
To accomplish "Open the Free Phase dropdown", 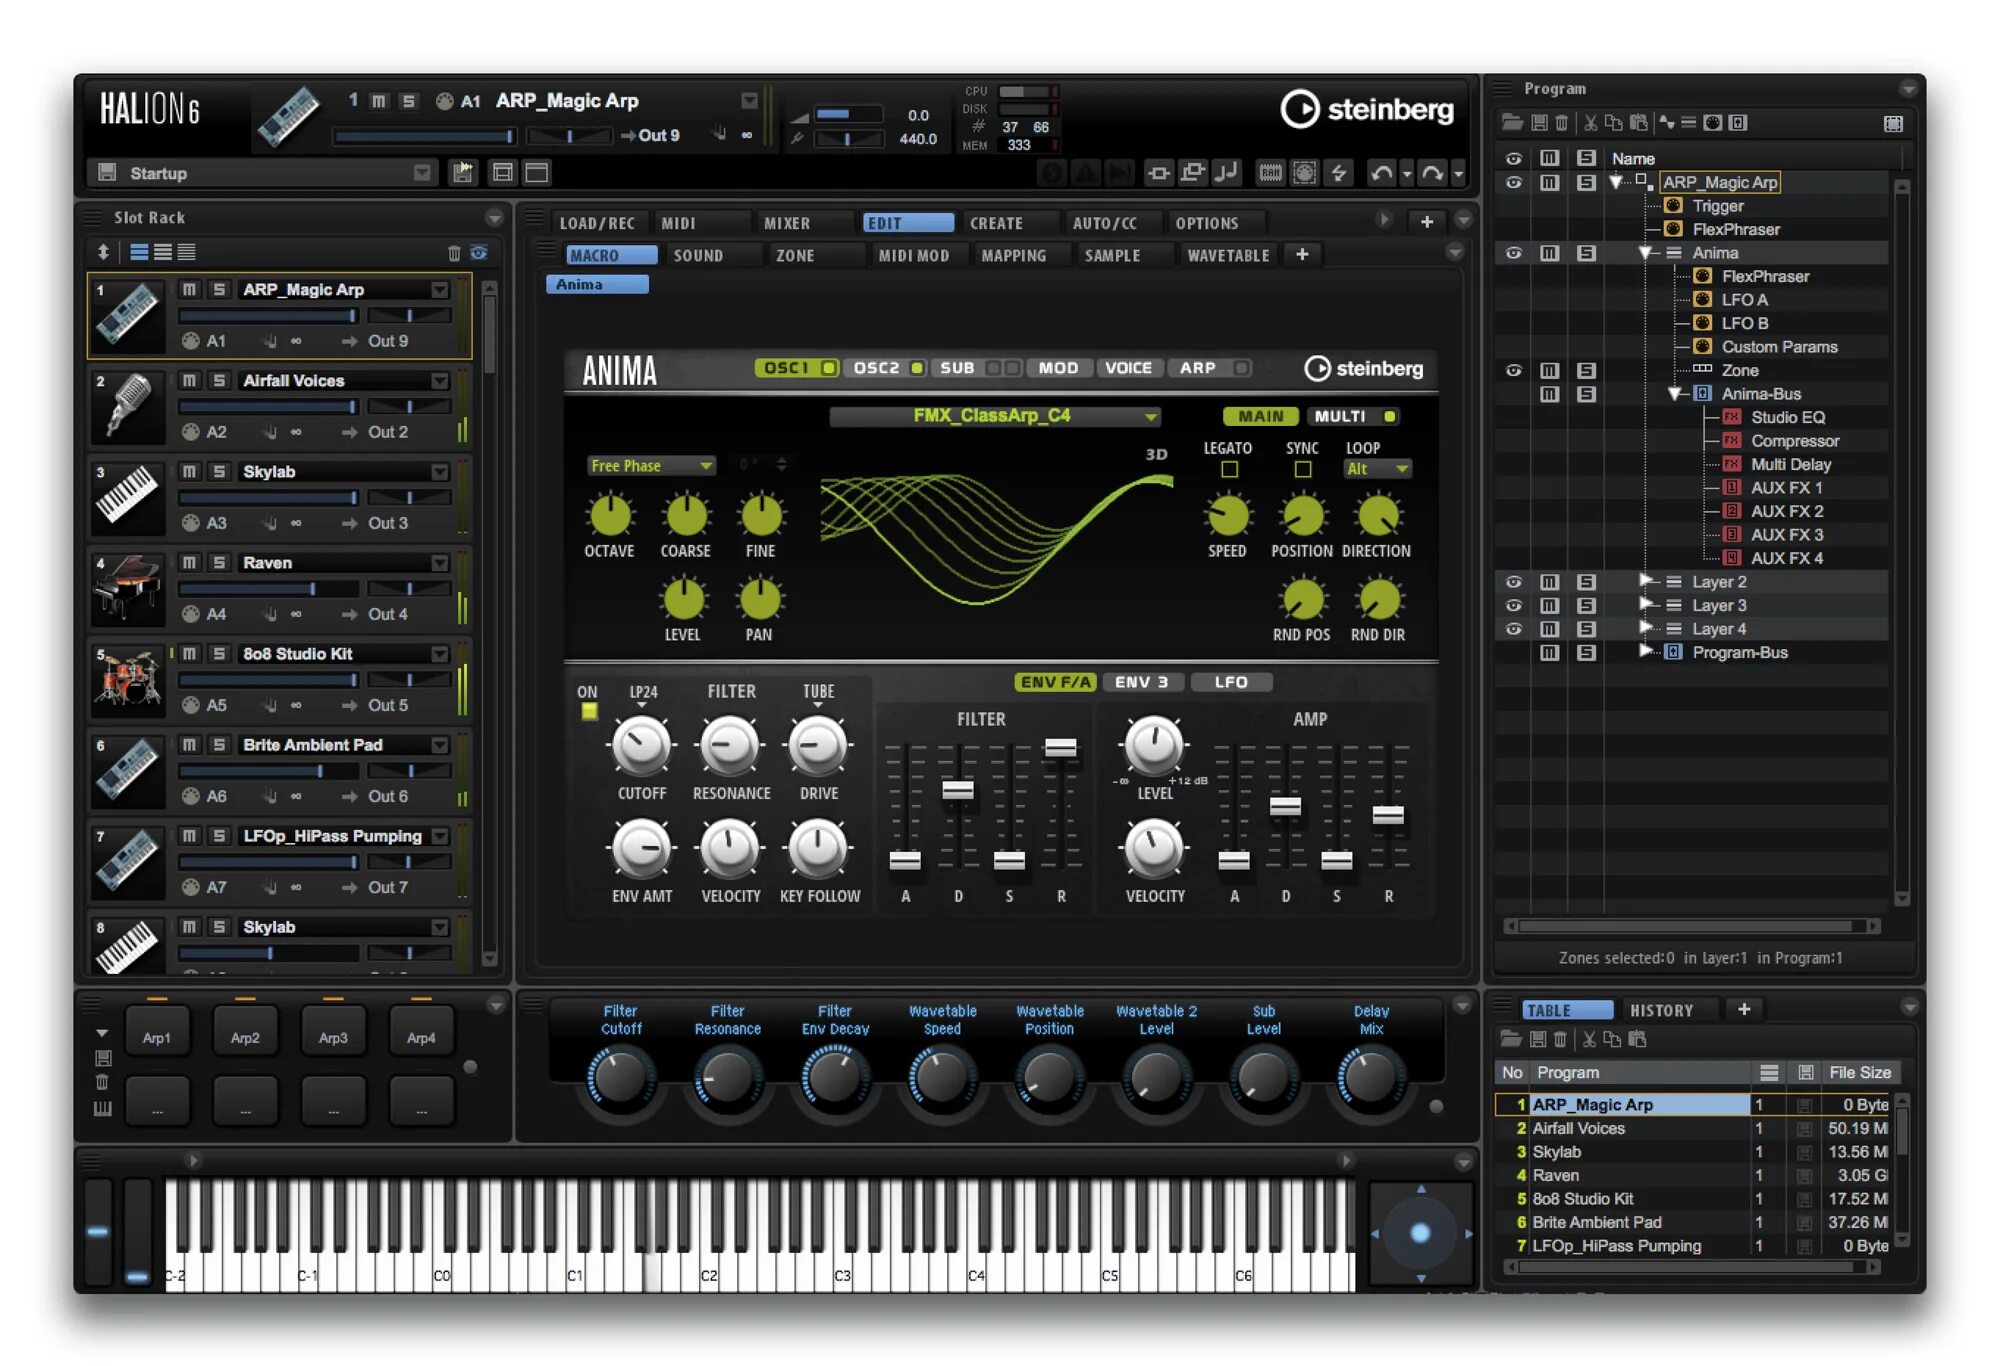I will [705, 466].
